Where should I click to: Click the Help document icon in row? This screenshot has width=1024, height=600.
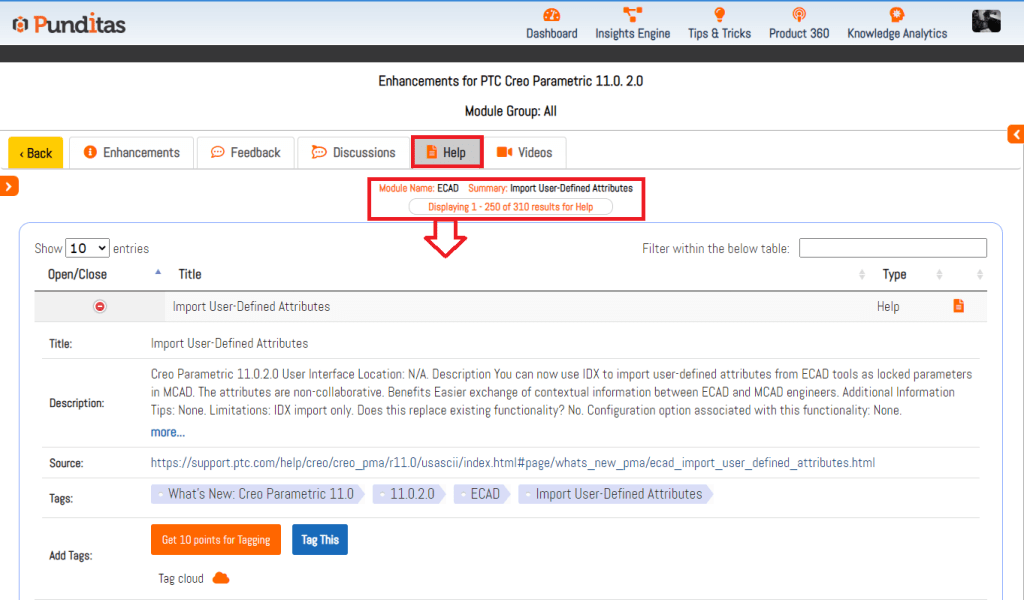[x=958, y=306]
